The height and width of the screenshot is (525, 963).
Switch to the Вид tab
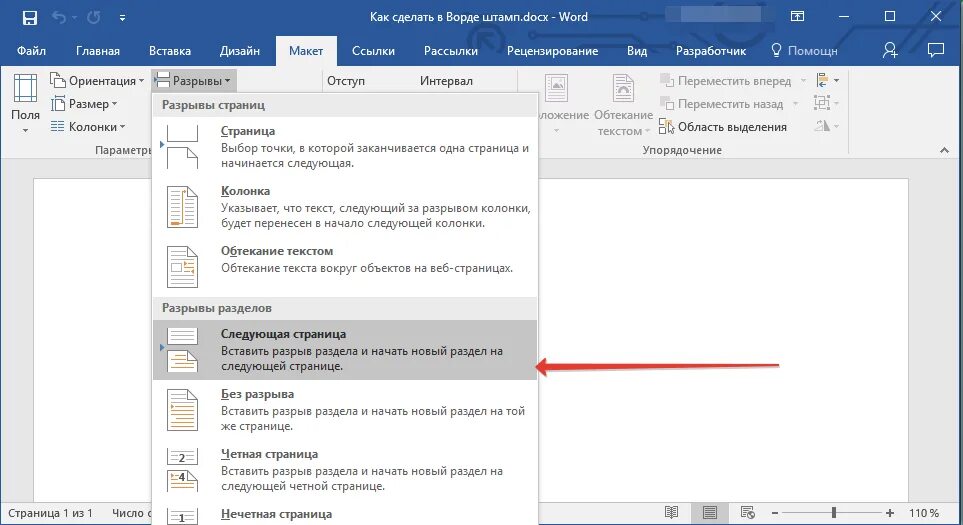(x=637, y=51)
